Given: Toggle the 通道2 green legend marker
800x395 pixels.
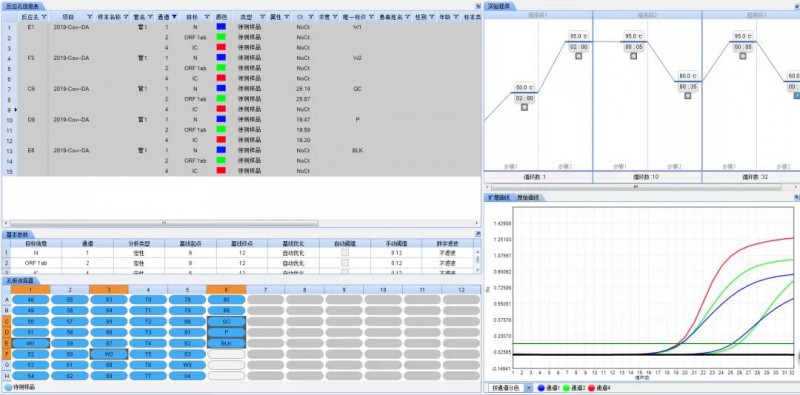Looking at the screenshot, I should point(566,388).
